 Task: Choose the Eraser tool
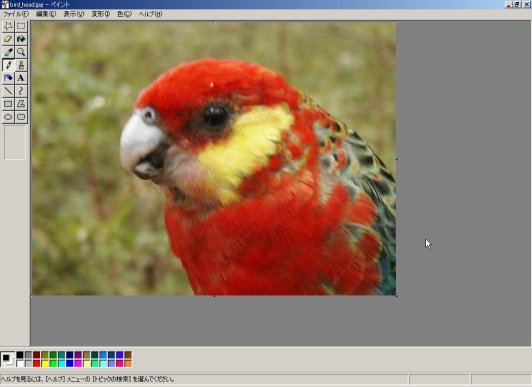(x=8, y=39)
